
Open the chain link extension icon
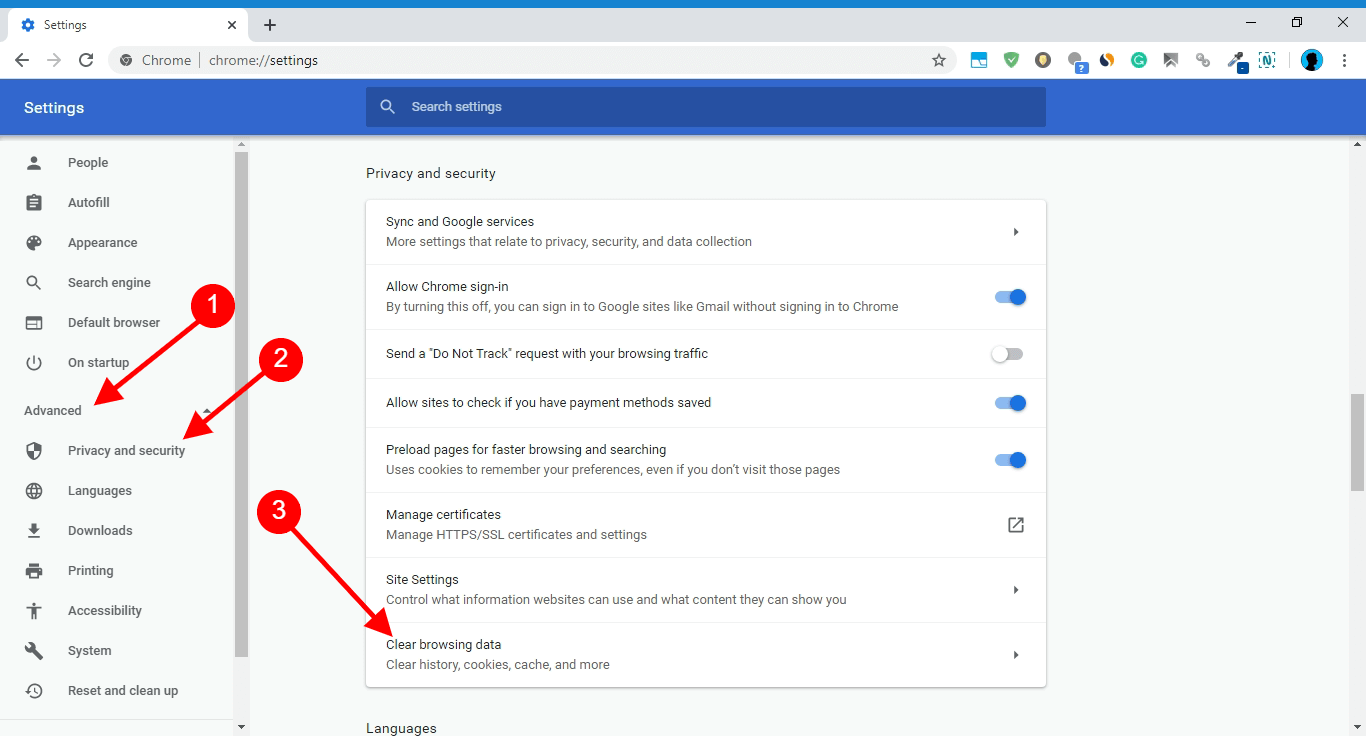coord(1203,60)
